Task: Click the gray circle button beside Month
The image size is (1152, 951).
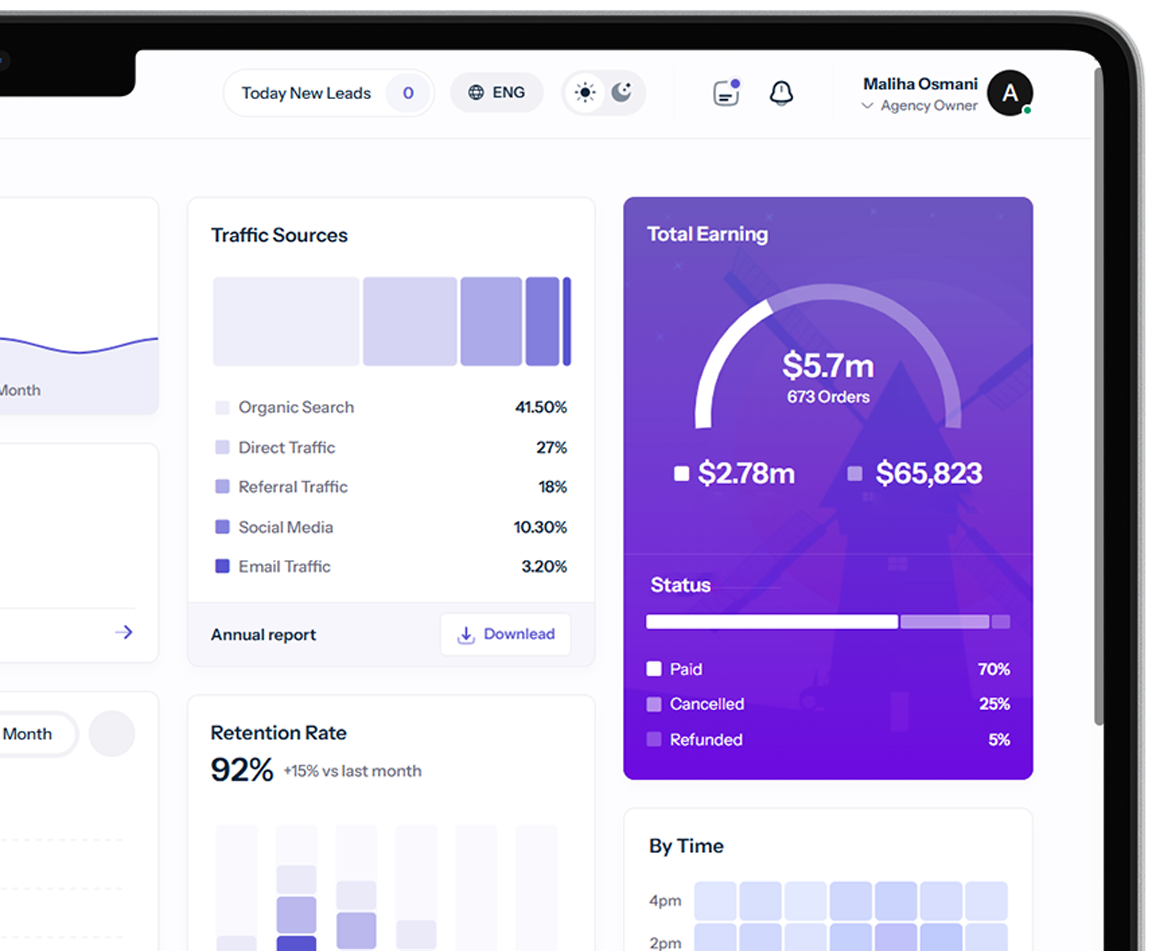Action: [112, 734]
